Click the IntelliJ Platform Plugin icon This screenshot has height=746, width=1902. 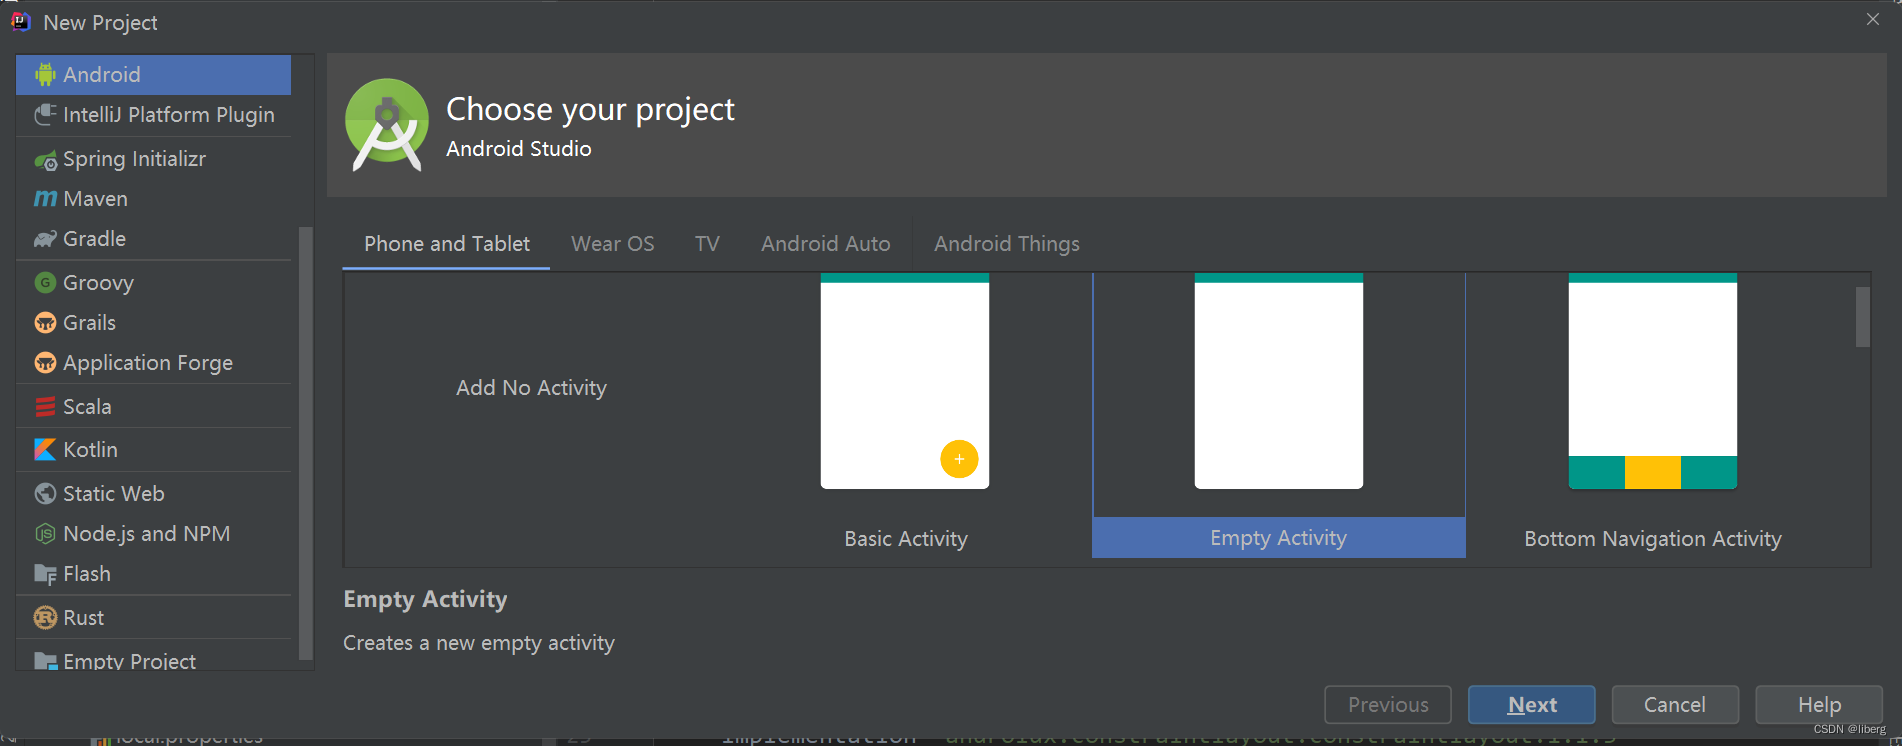point(45,115)
